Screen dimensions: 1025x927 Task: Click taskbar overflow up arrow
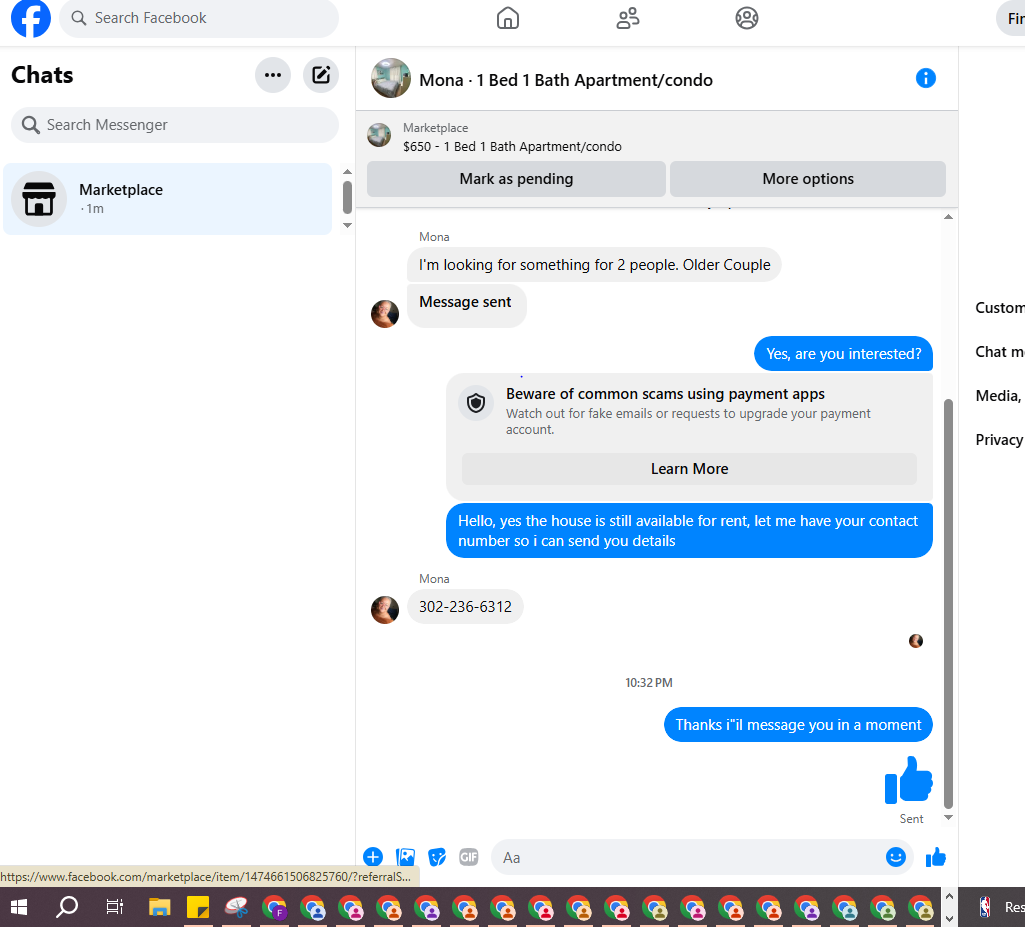pos(950,897)
